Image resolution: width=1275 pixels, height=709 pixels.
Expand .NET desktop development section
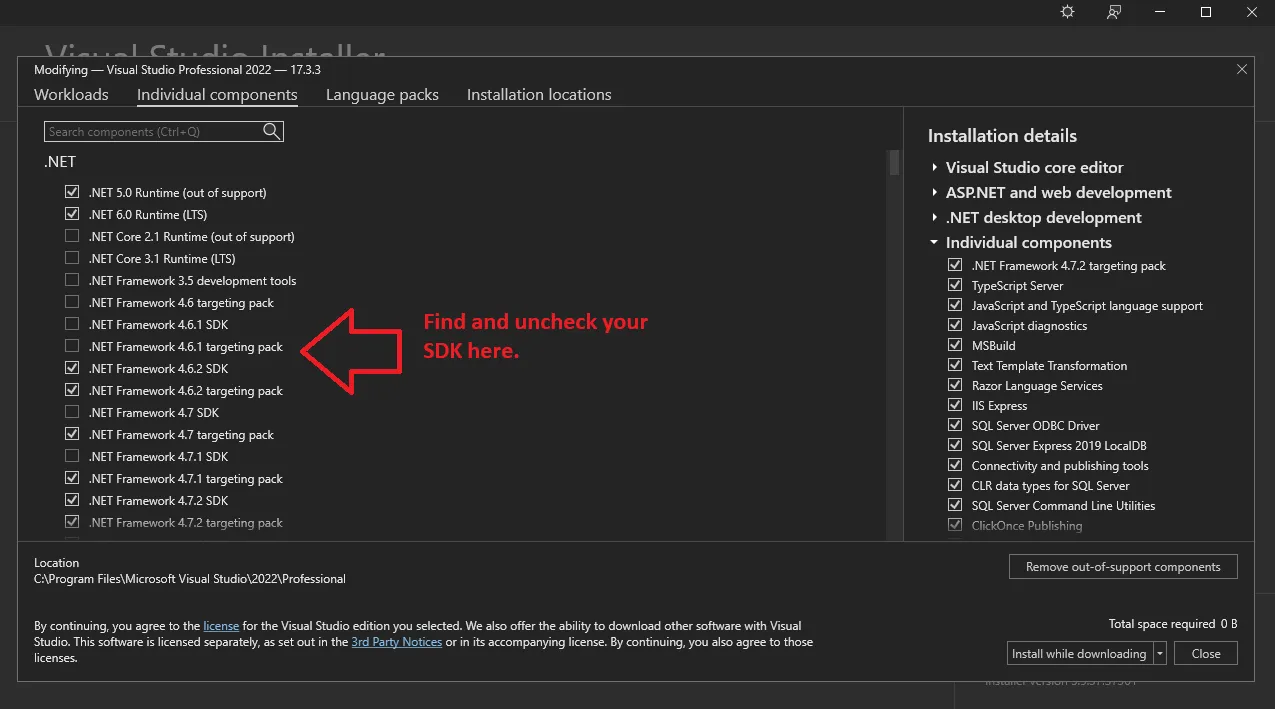tap(934, 217)
